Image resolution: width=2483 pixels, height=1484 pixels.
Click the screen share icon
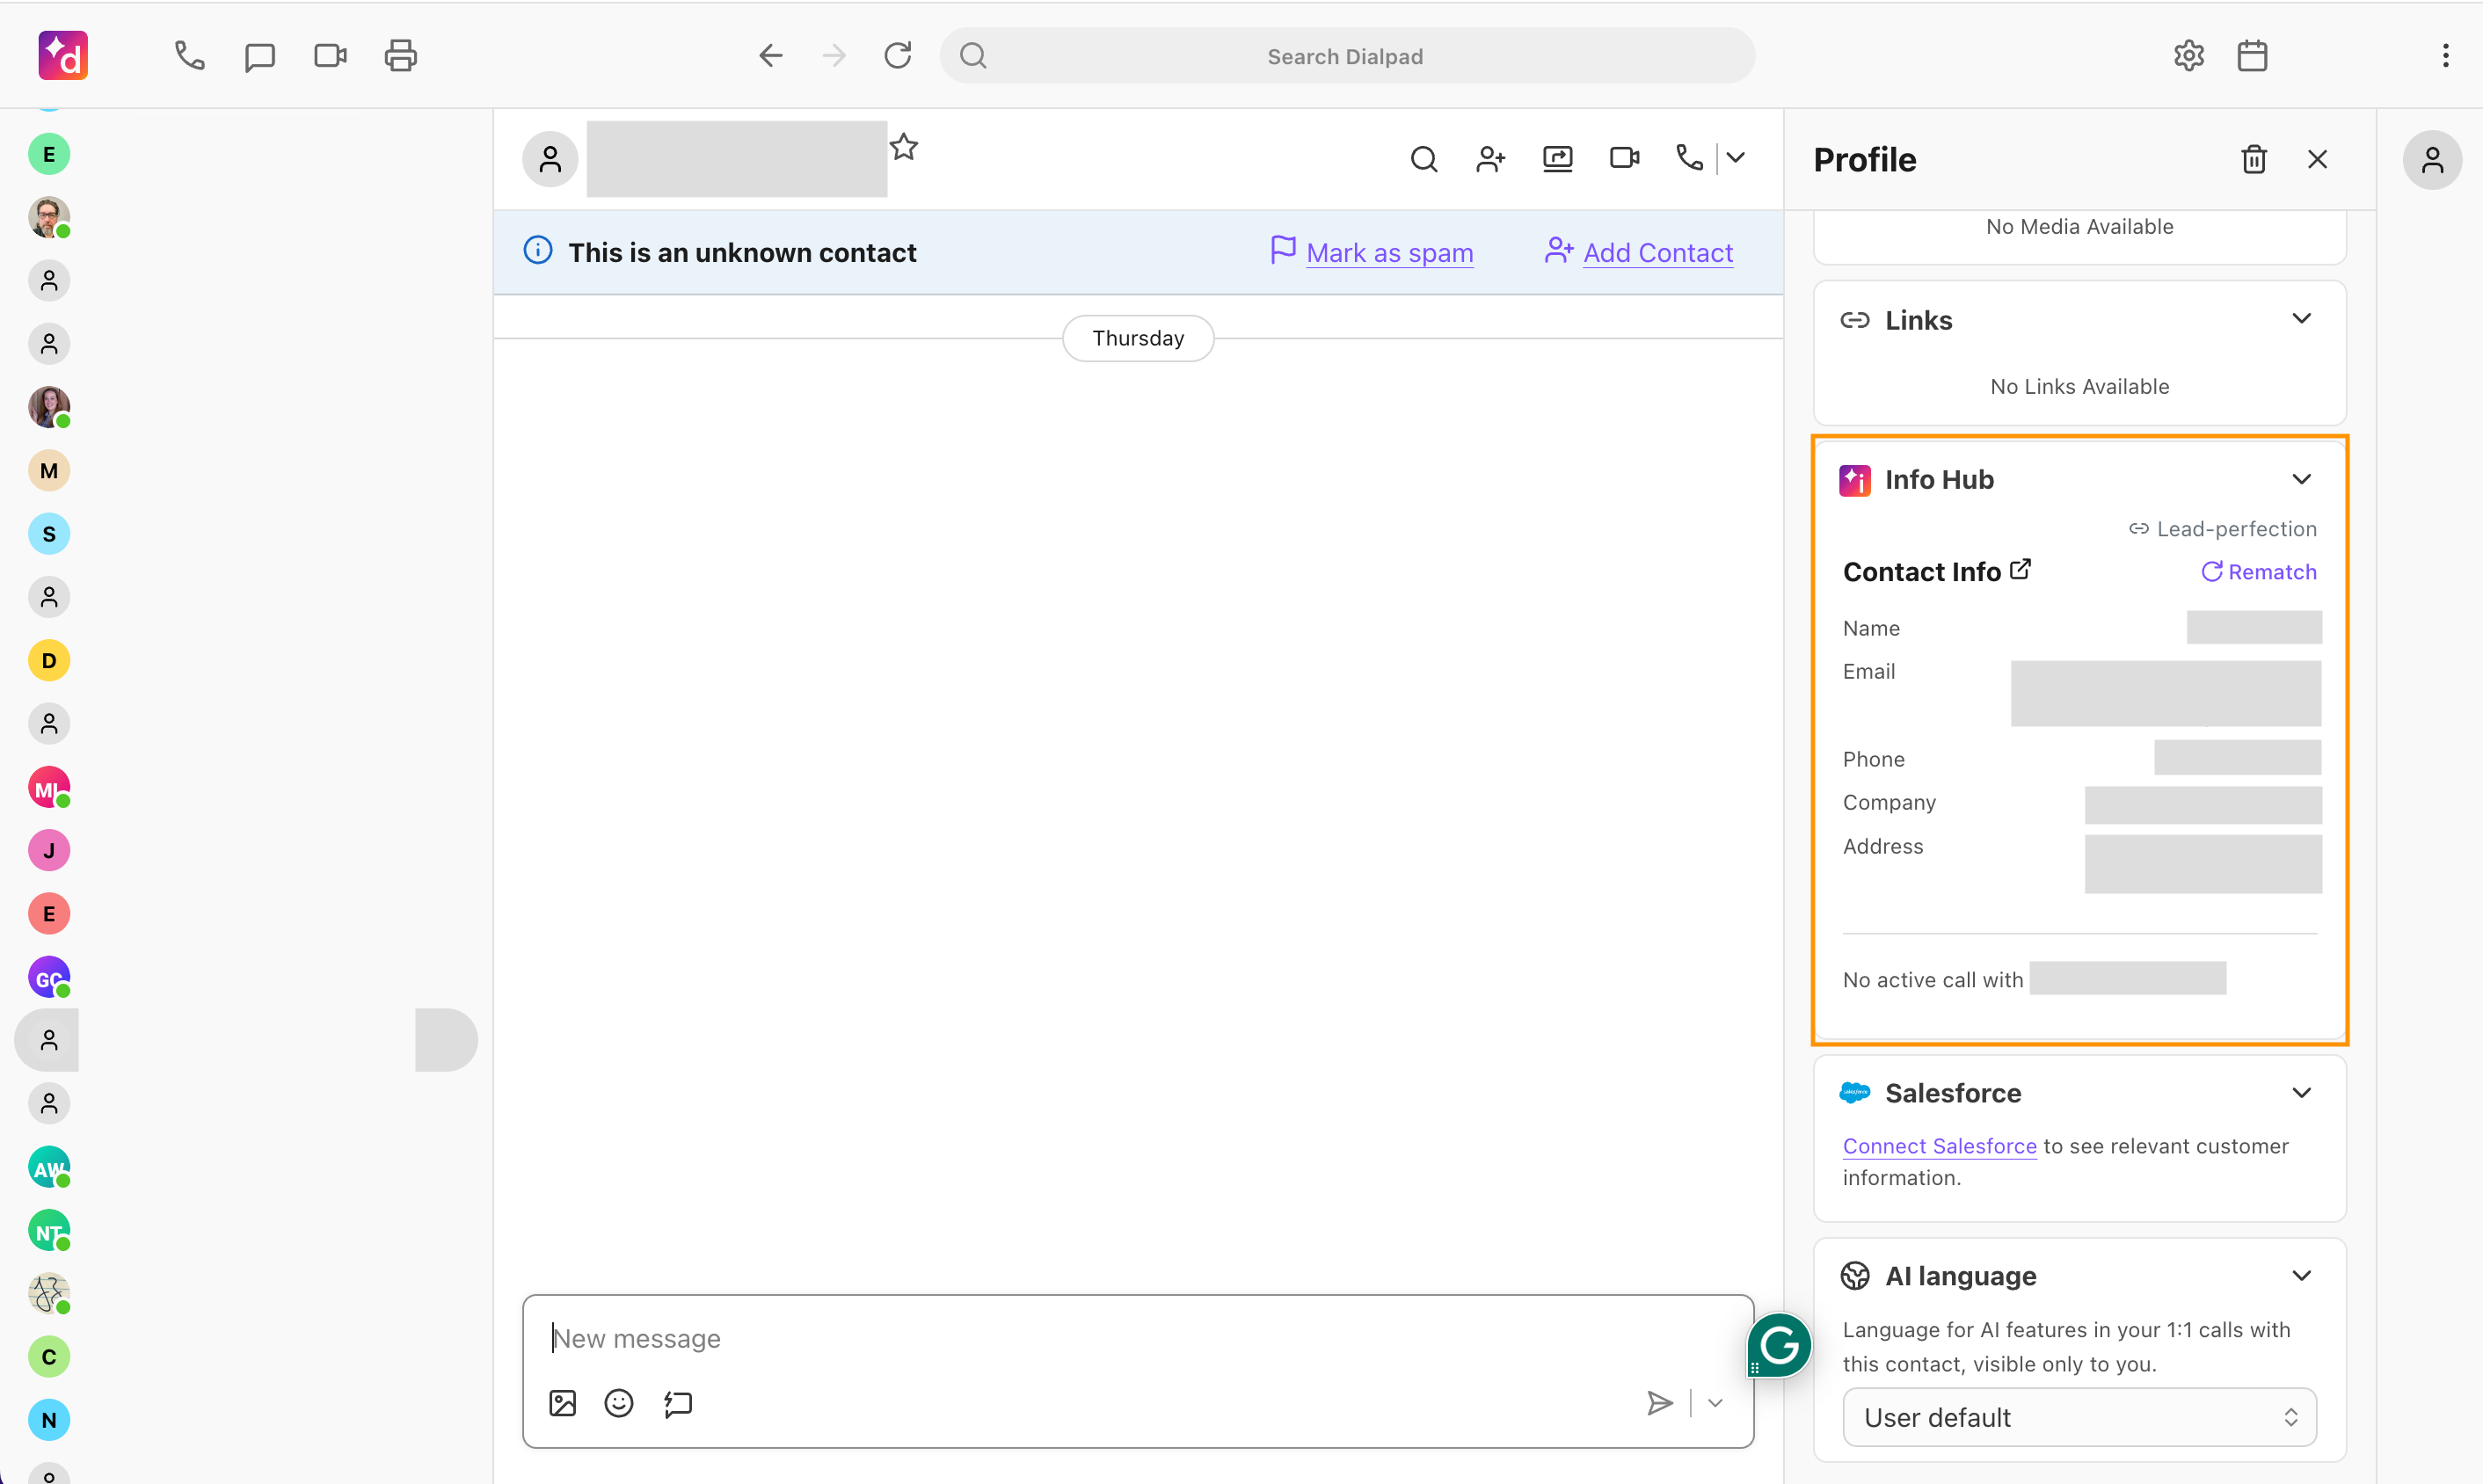point(1558,159)
